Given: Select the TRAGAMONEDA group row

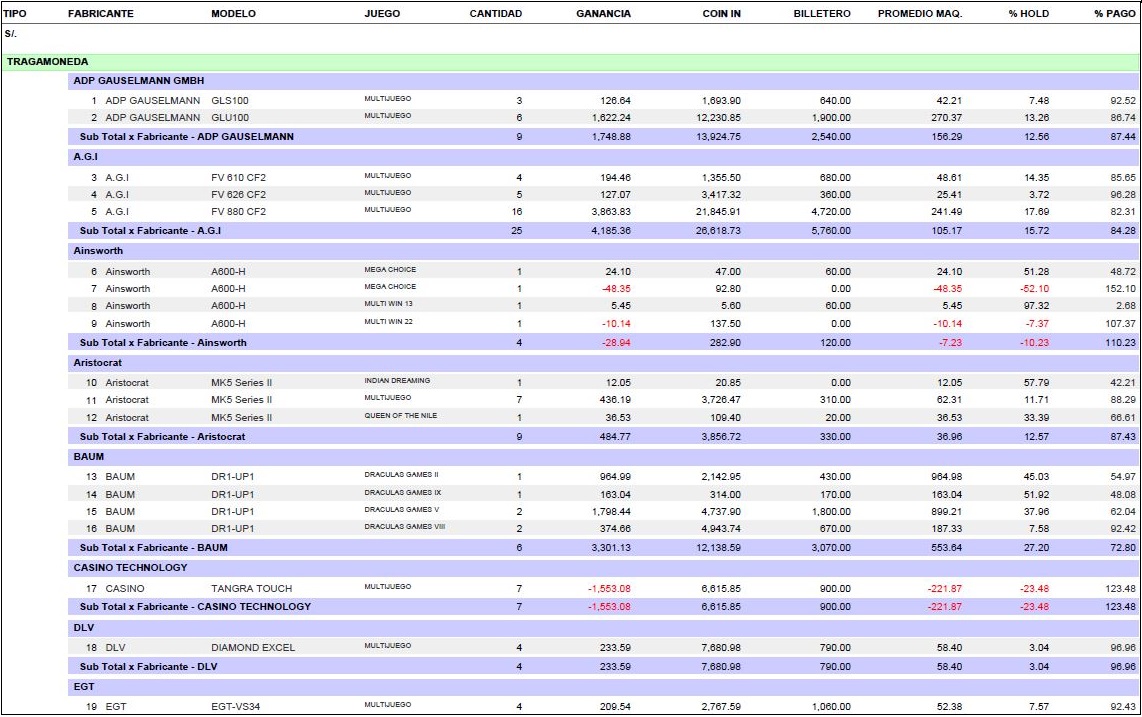Looking at the screenshot, I should click(x=570, y=62).
